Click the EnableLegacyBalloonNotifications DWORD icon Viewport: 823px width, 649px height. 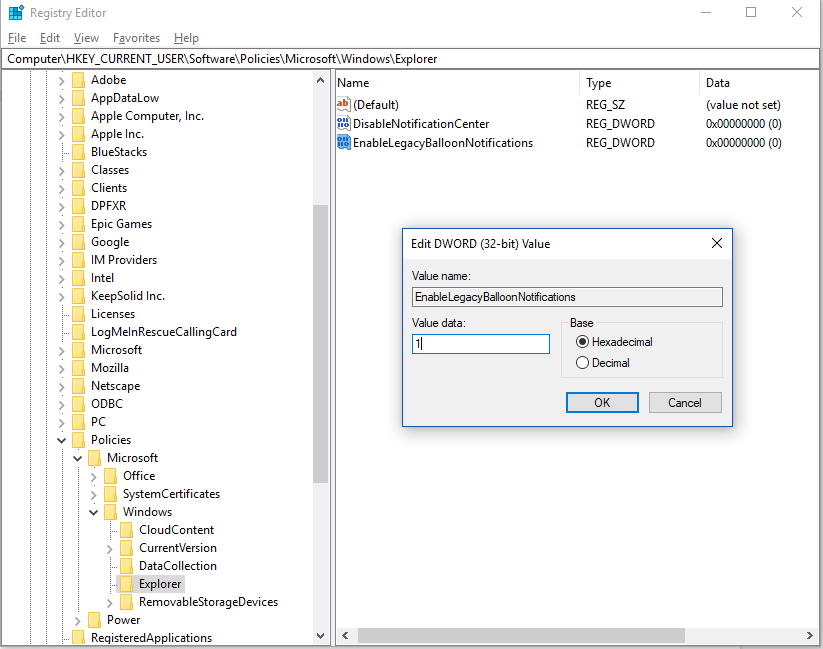pyautogui.click(x=343, y=142)
